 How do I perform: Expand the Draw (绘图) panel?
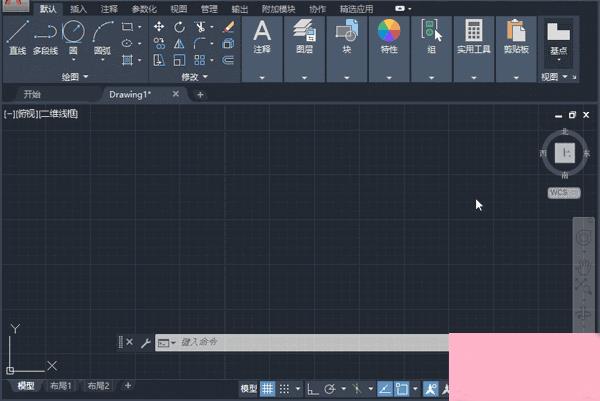tap(75, 77)
